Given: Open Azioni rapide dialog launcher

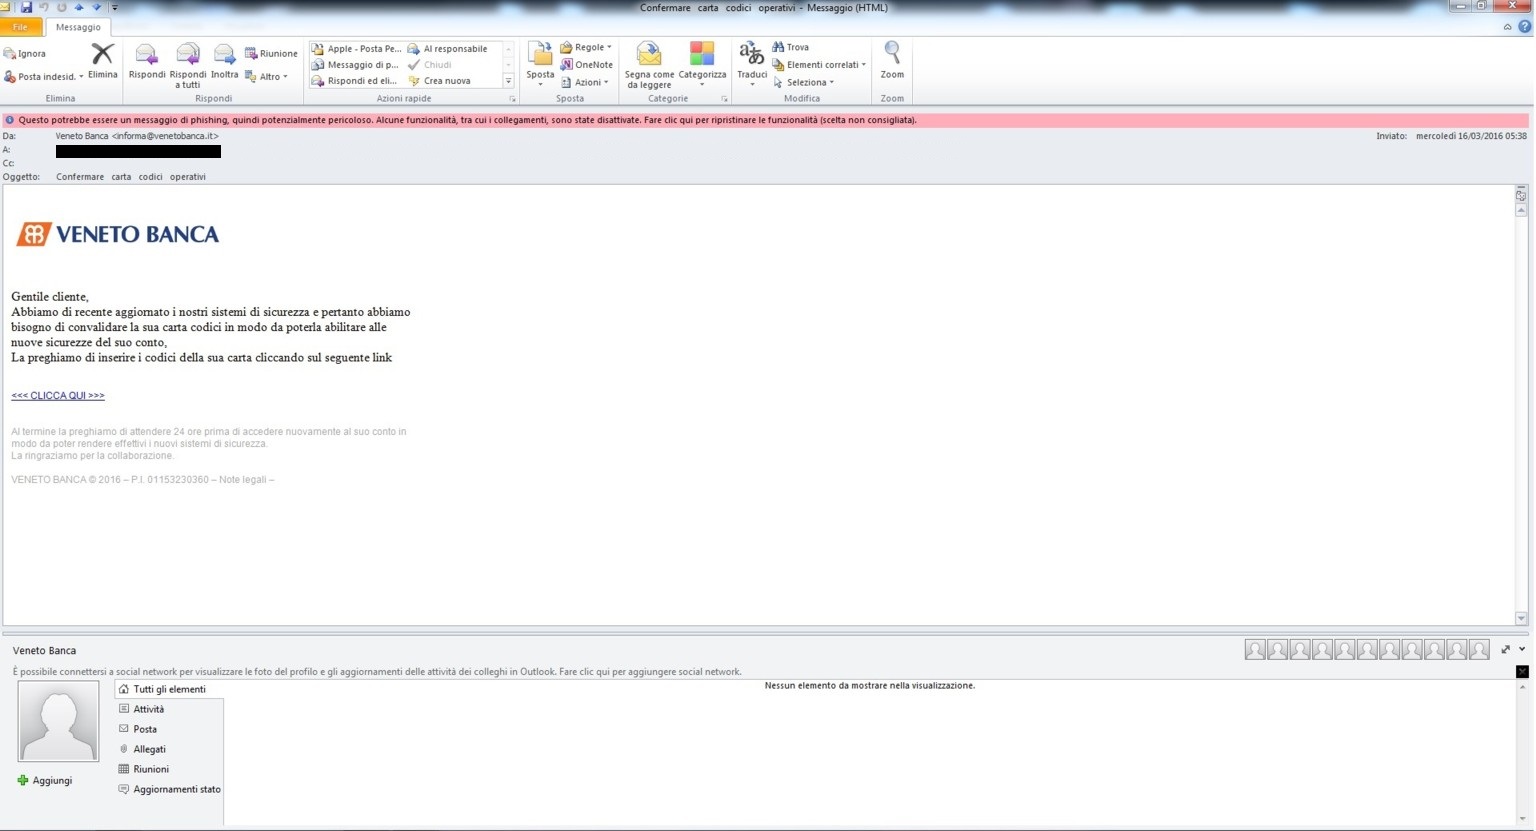Looking at the screenshot, I should pos(512,99).
